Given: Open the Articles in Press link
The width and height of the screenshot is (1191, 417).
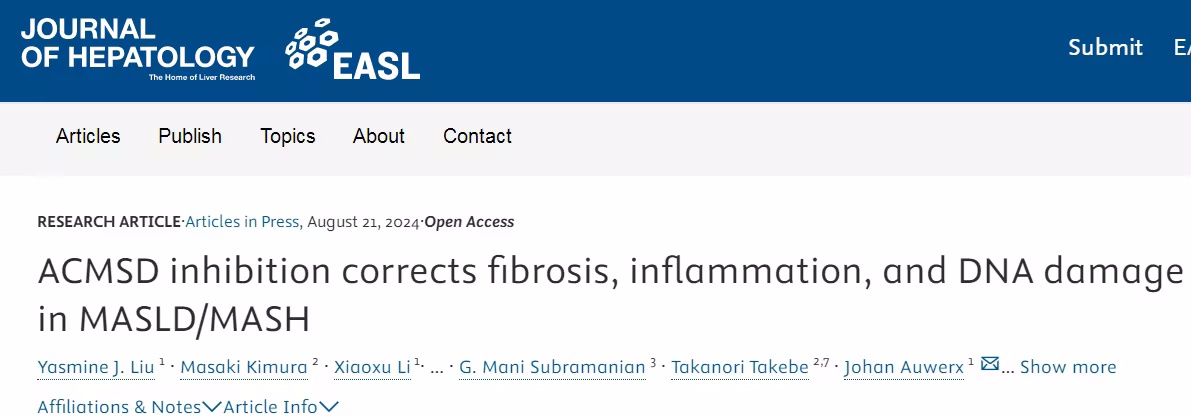Looking at the screenshot, I should [242, 221].
